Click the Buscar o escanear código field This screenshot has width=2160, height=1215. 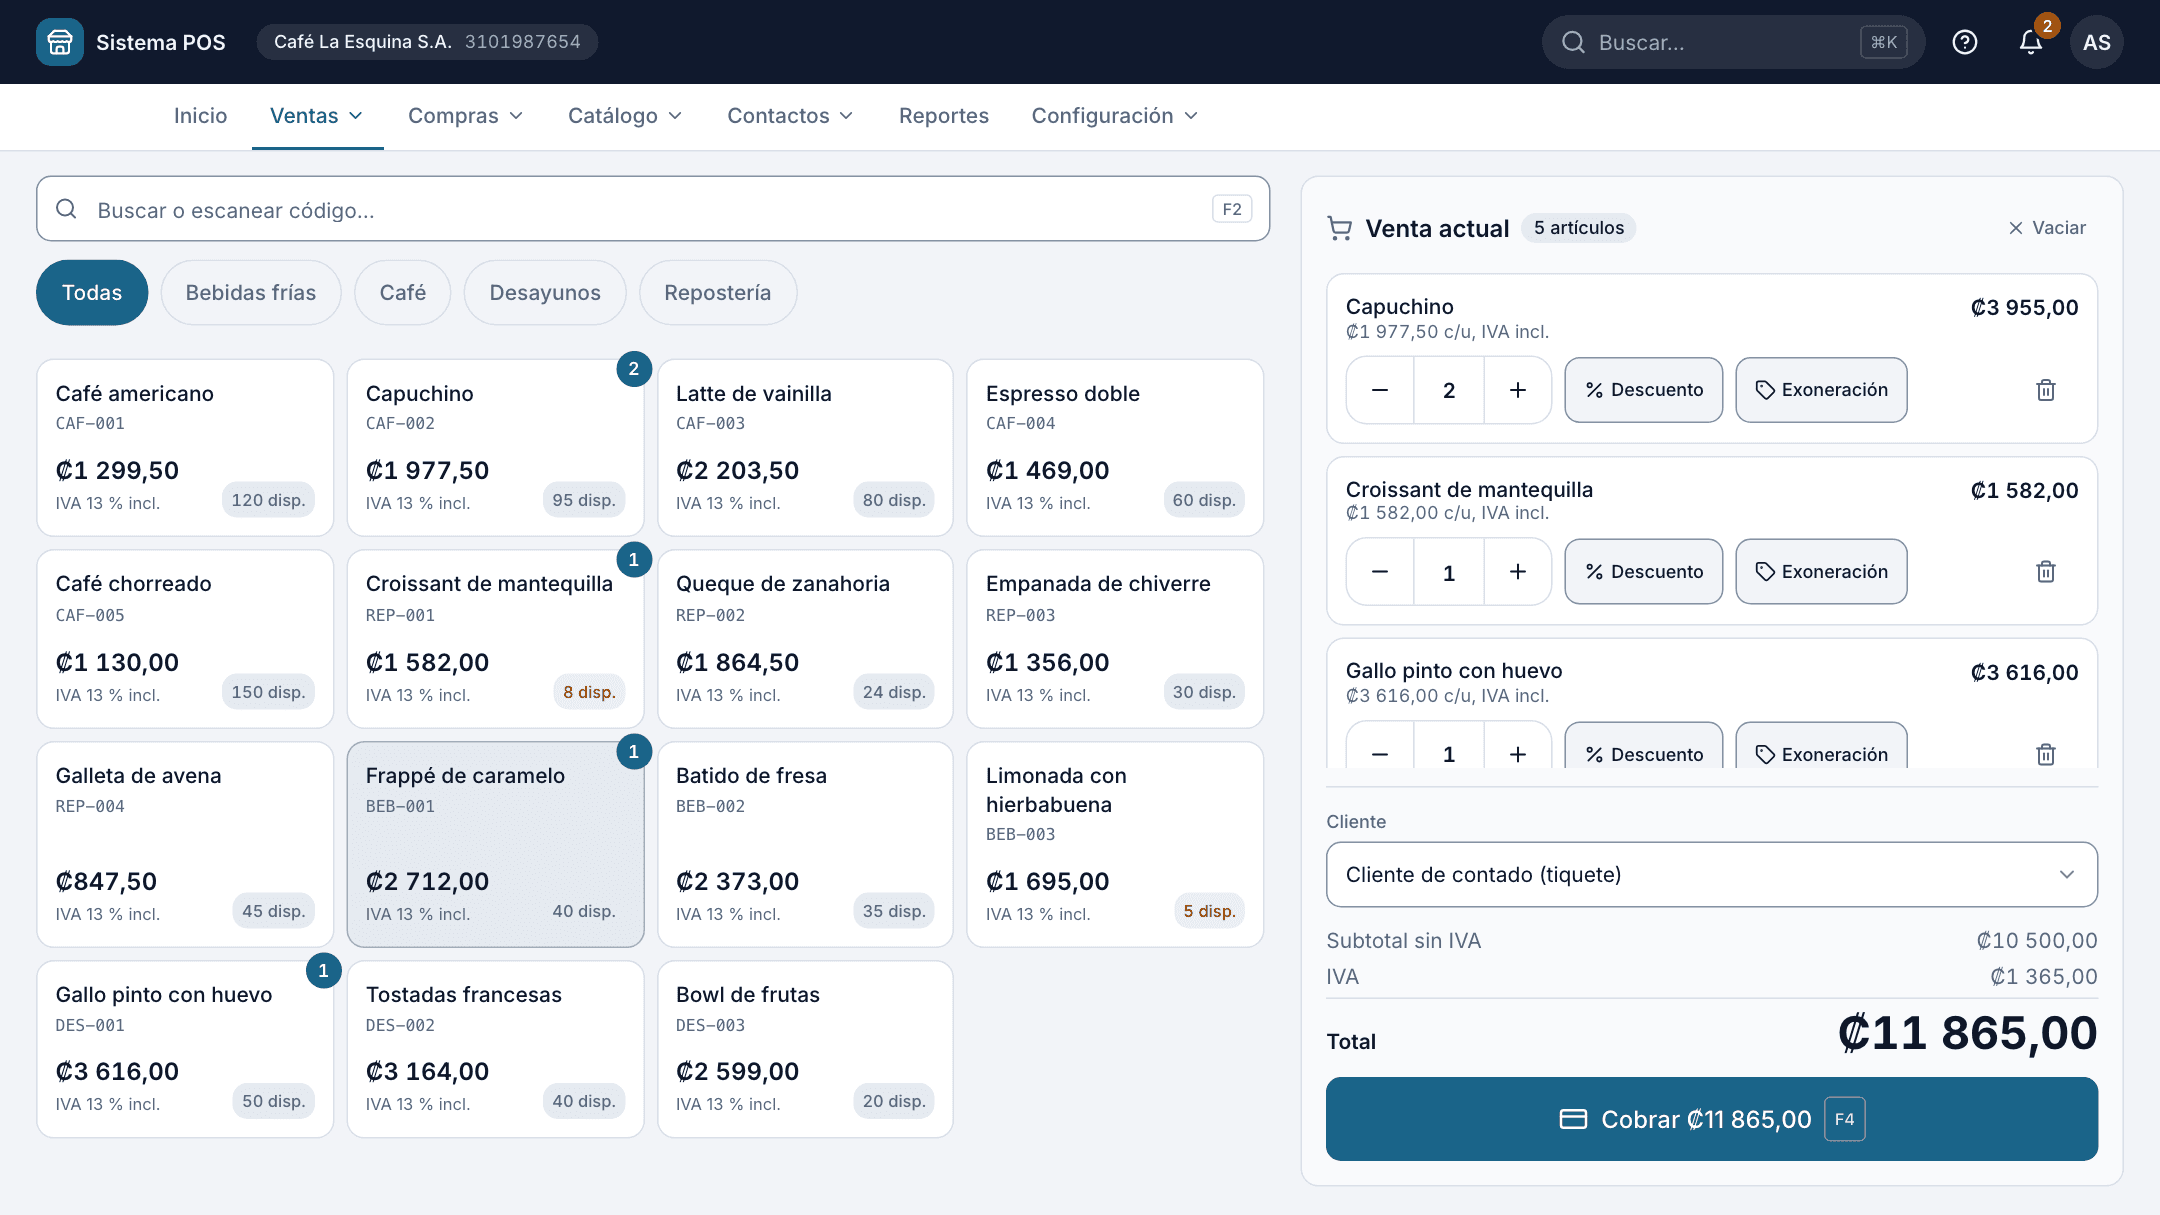(653, 209)
